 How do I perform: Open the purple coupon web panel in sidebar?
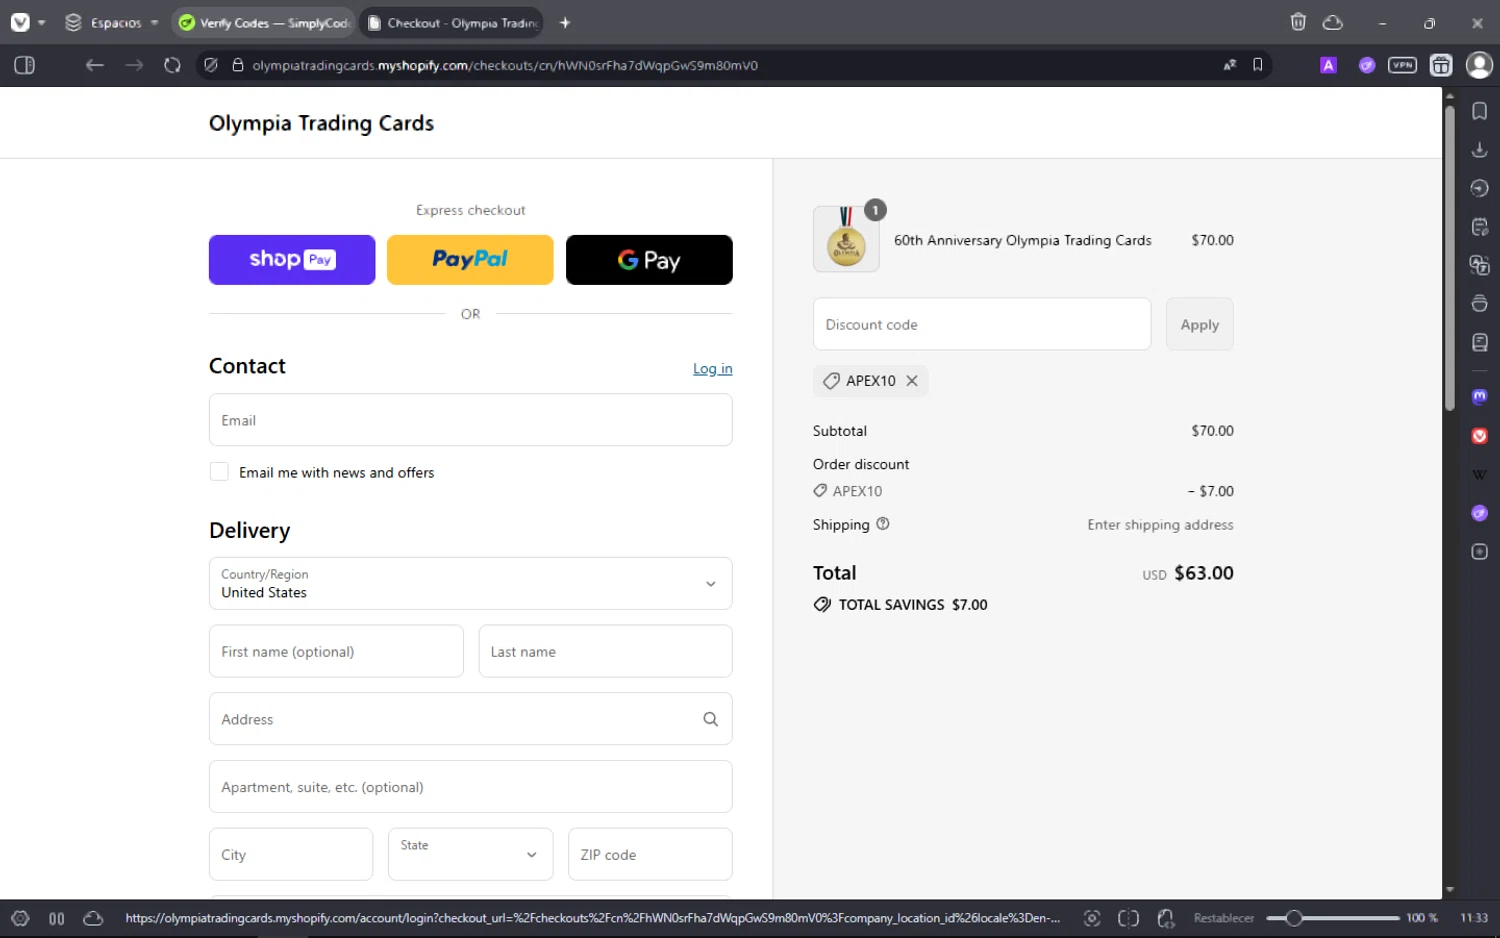(1480, 513)
